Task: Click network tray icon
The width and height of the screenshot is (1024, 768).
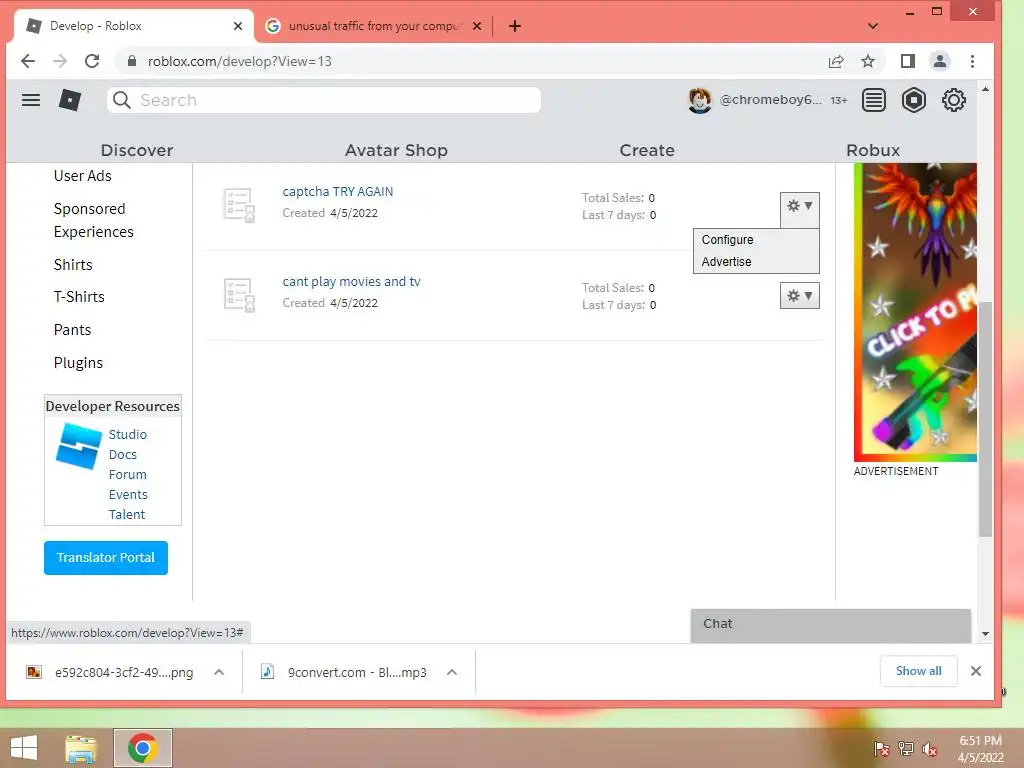Action: coord(906,749)
